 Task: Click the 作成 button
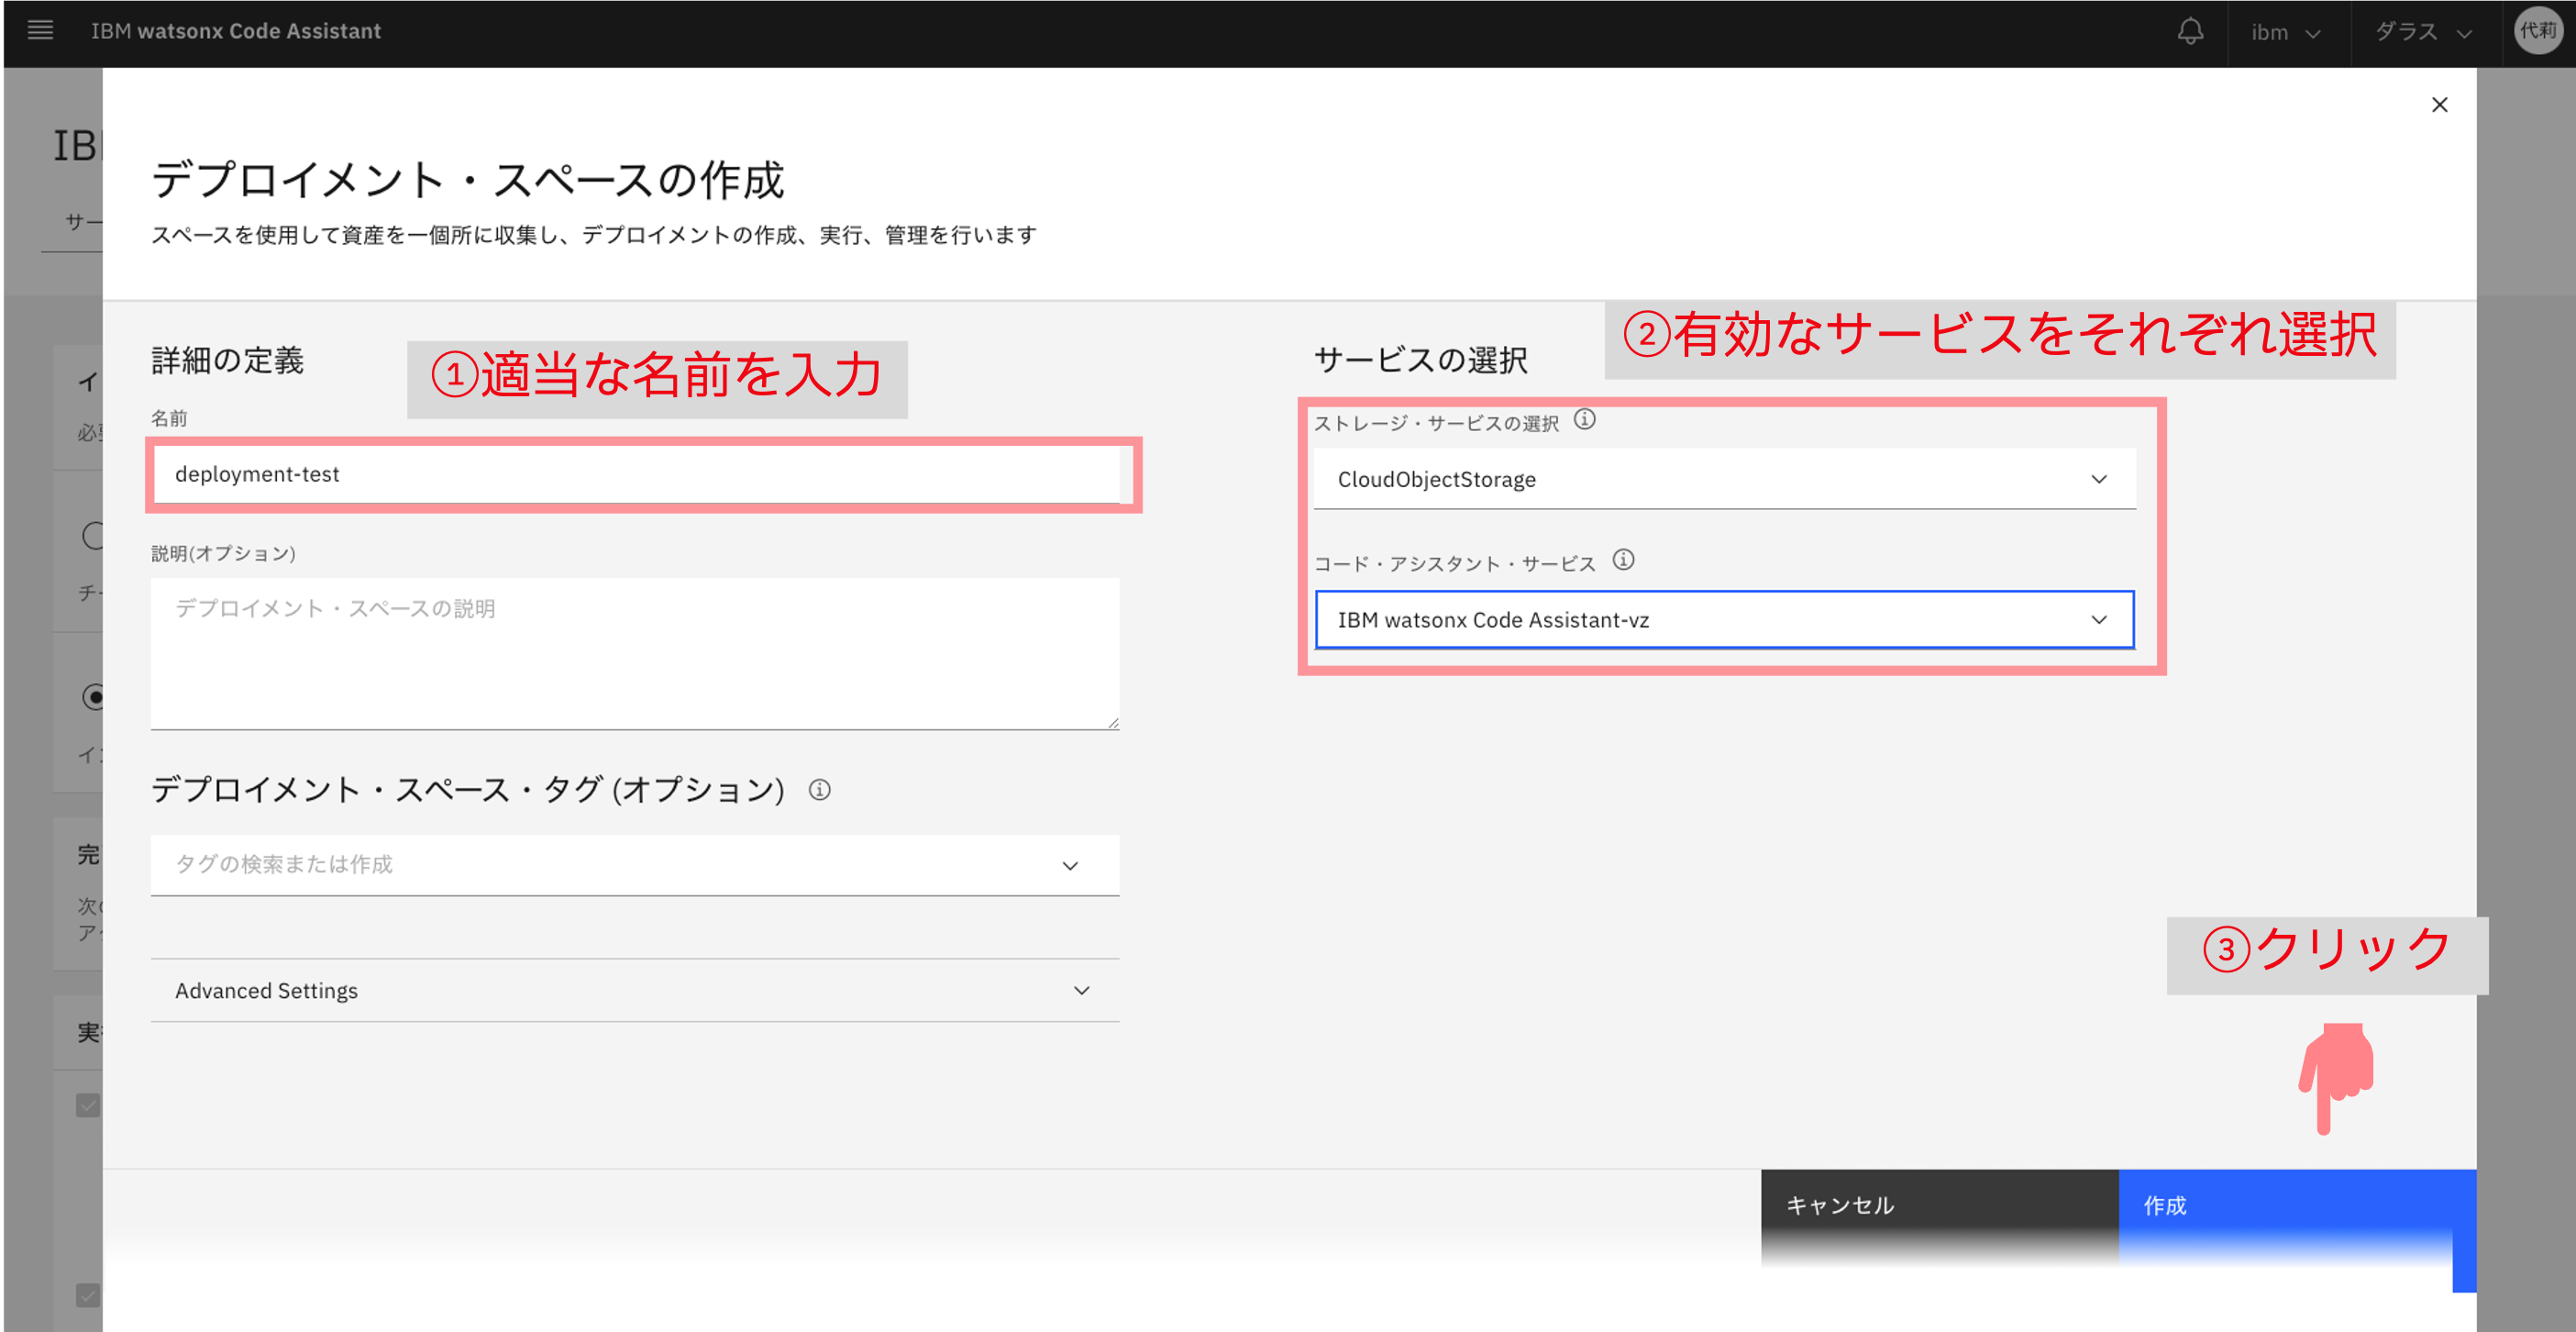[2296, 1205]
